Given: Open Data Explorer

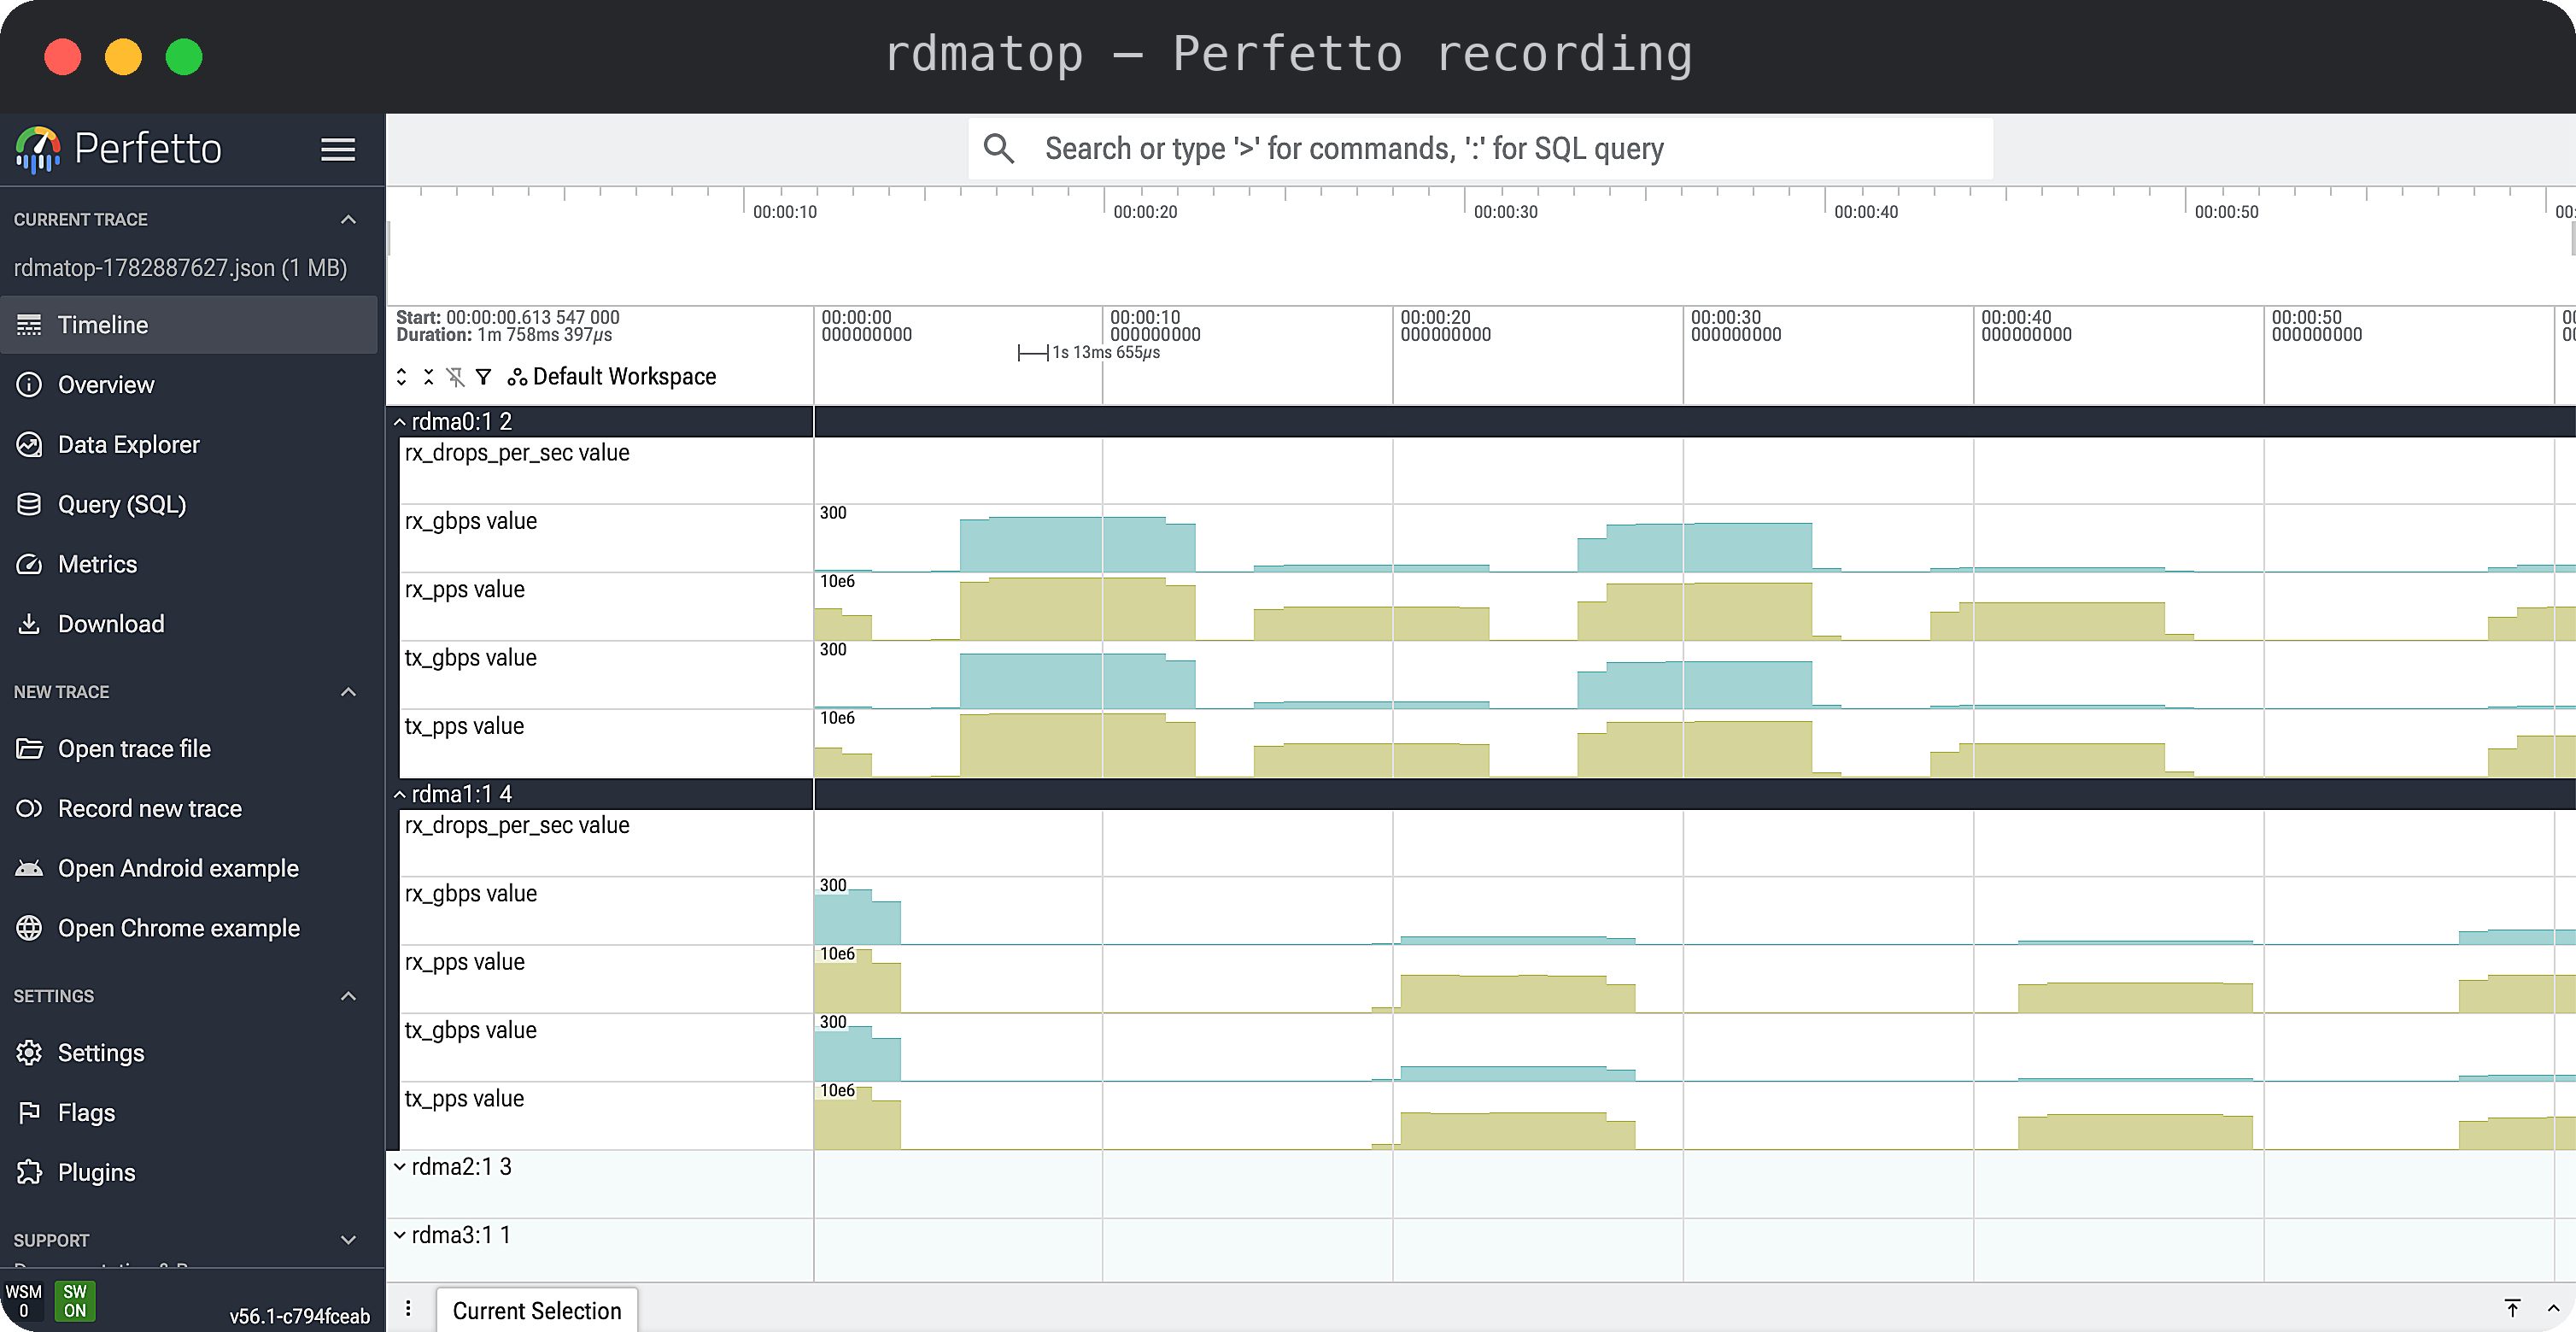Looking at the screenshot, I should tap(189, 445).
